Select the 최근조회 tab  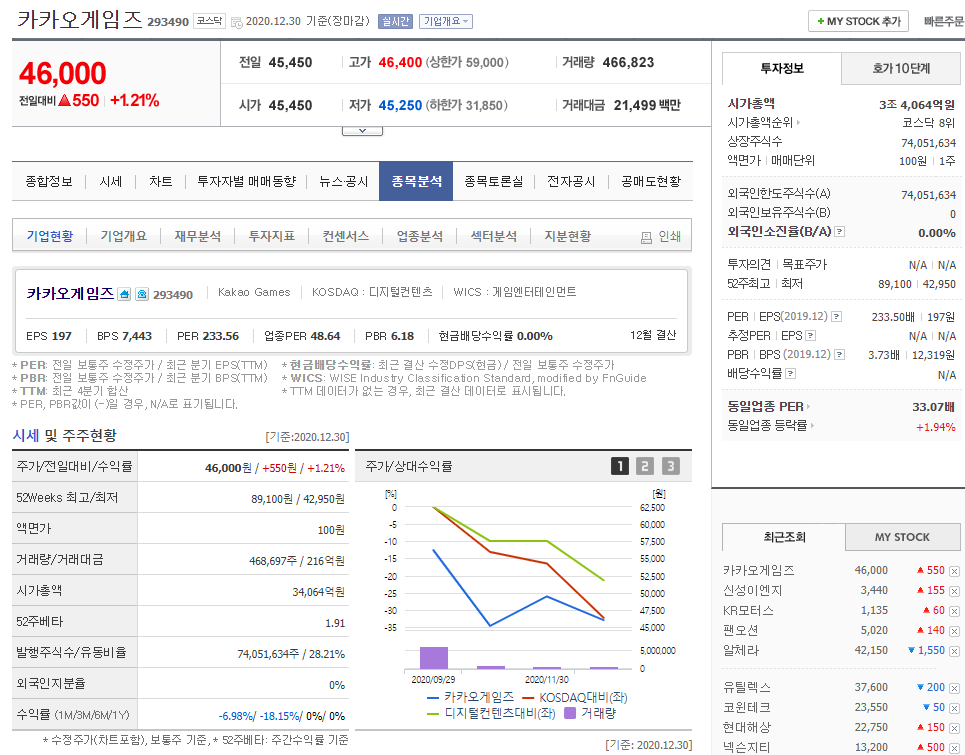coord(783,537)
